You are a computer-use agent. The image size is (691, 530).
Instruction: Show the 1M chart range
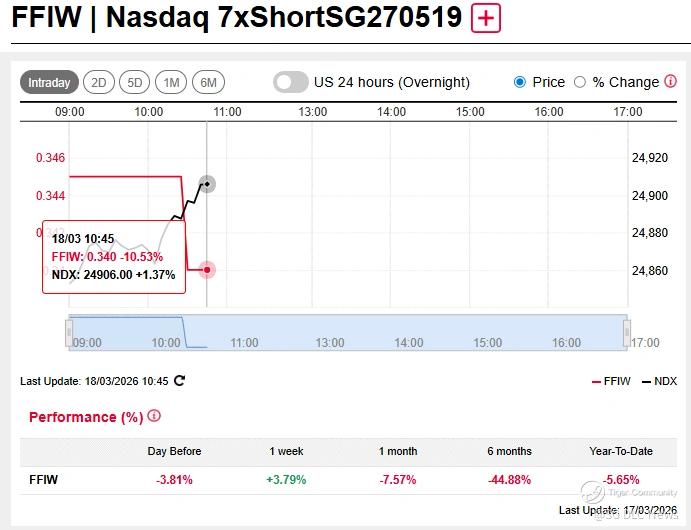point(172,83)
